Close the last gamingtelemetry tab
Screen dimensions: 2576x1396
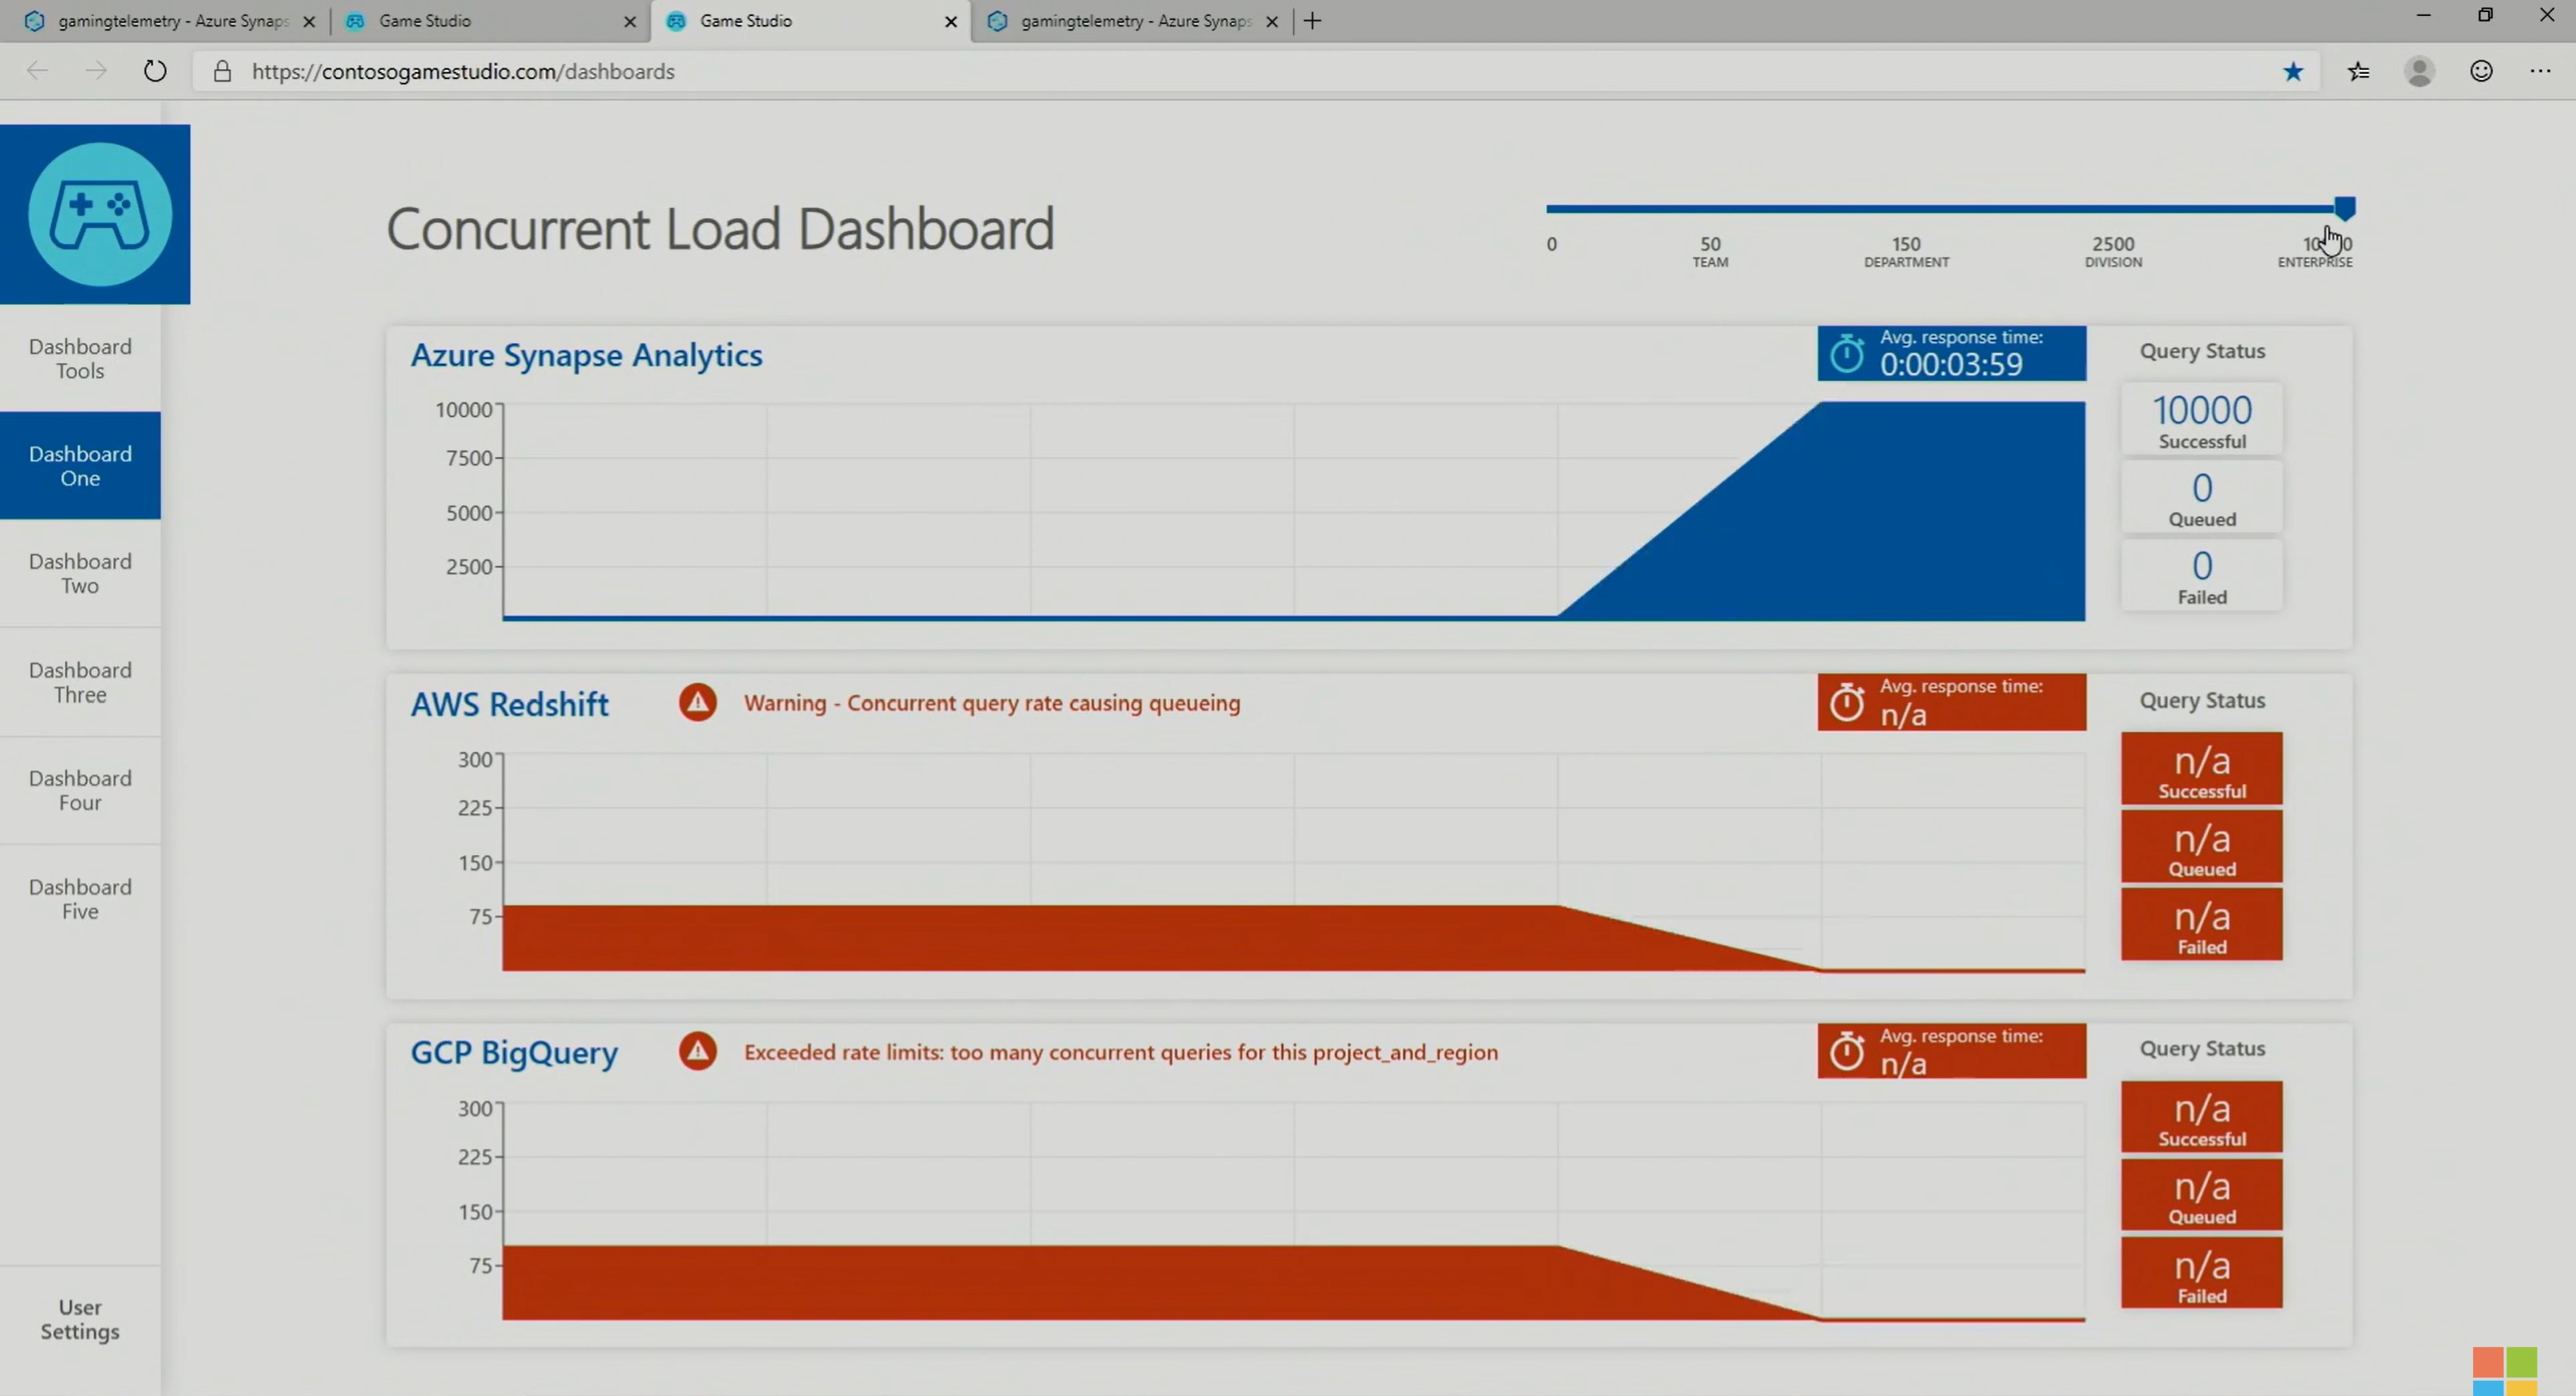click(1272, 21)
